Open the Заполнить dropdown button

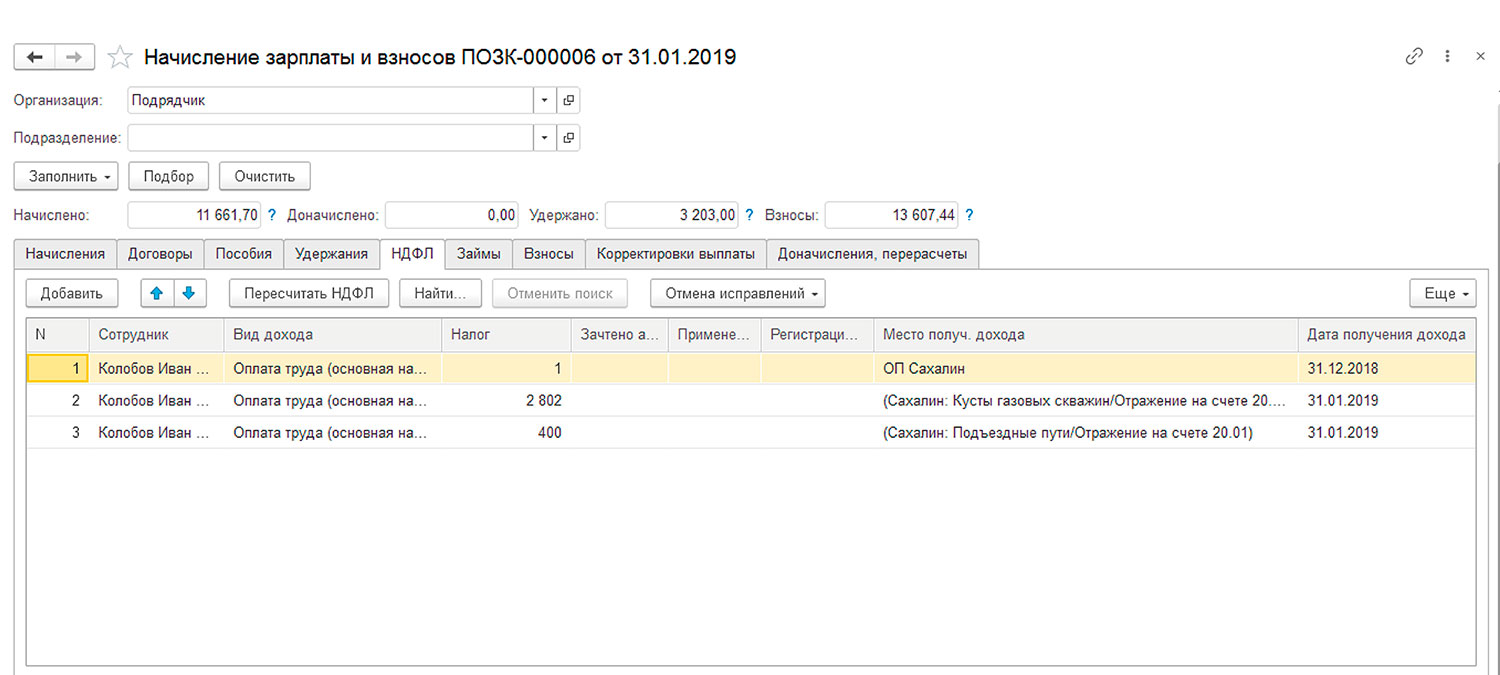point(66,176)
